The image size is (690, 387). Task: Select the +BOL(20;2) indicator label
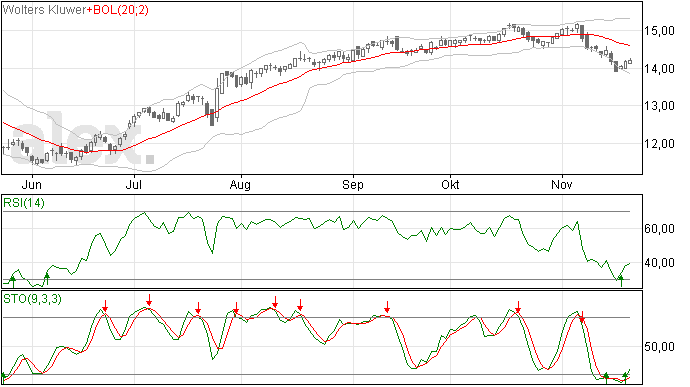[x=118, y=9]
